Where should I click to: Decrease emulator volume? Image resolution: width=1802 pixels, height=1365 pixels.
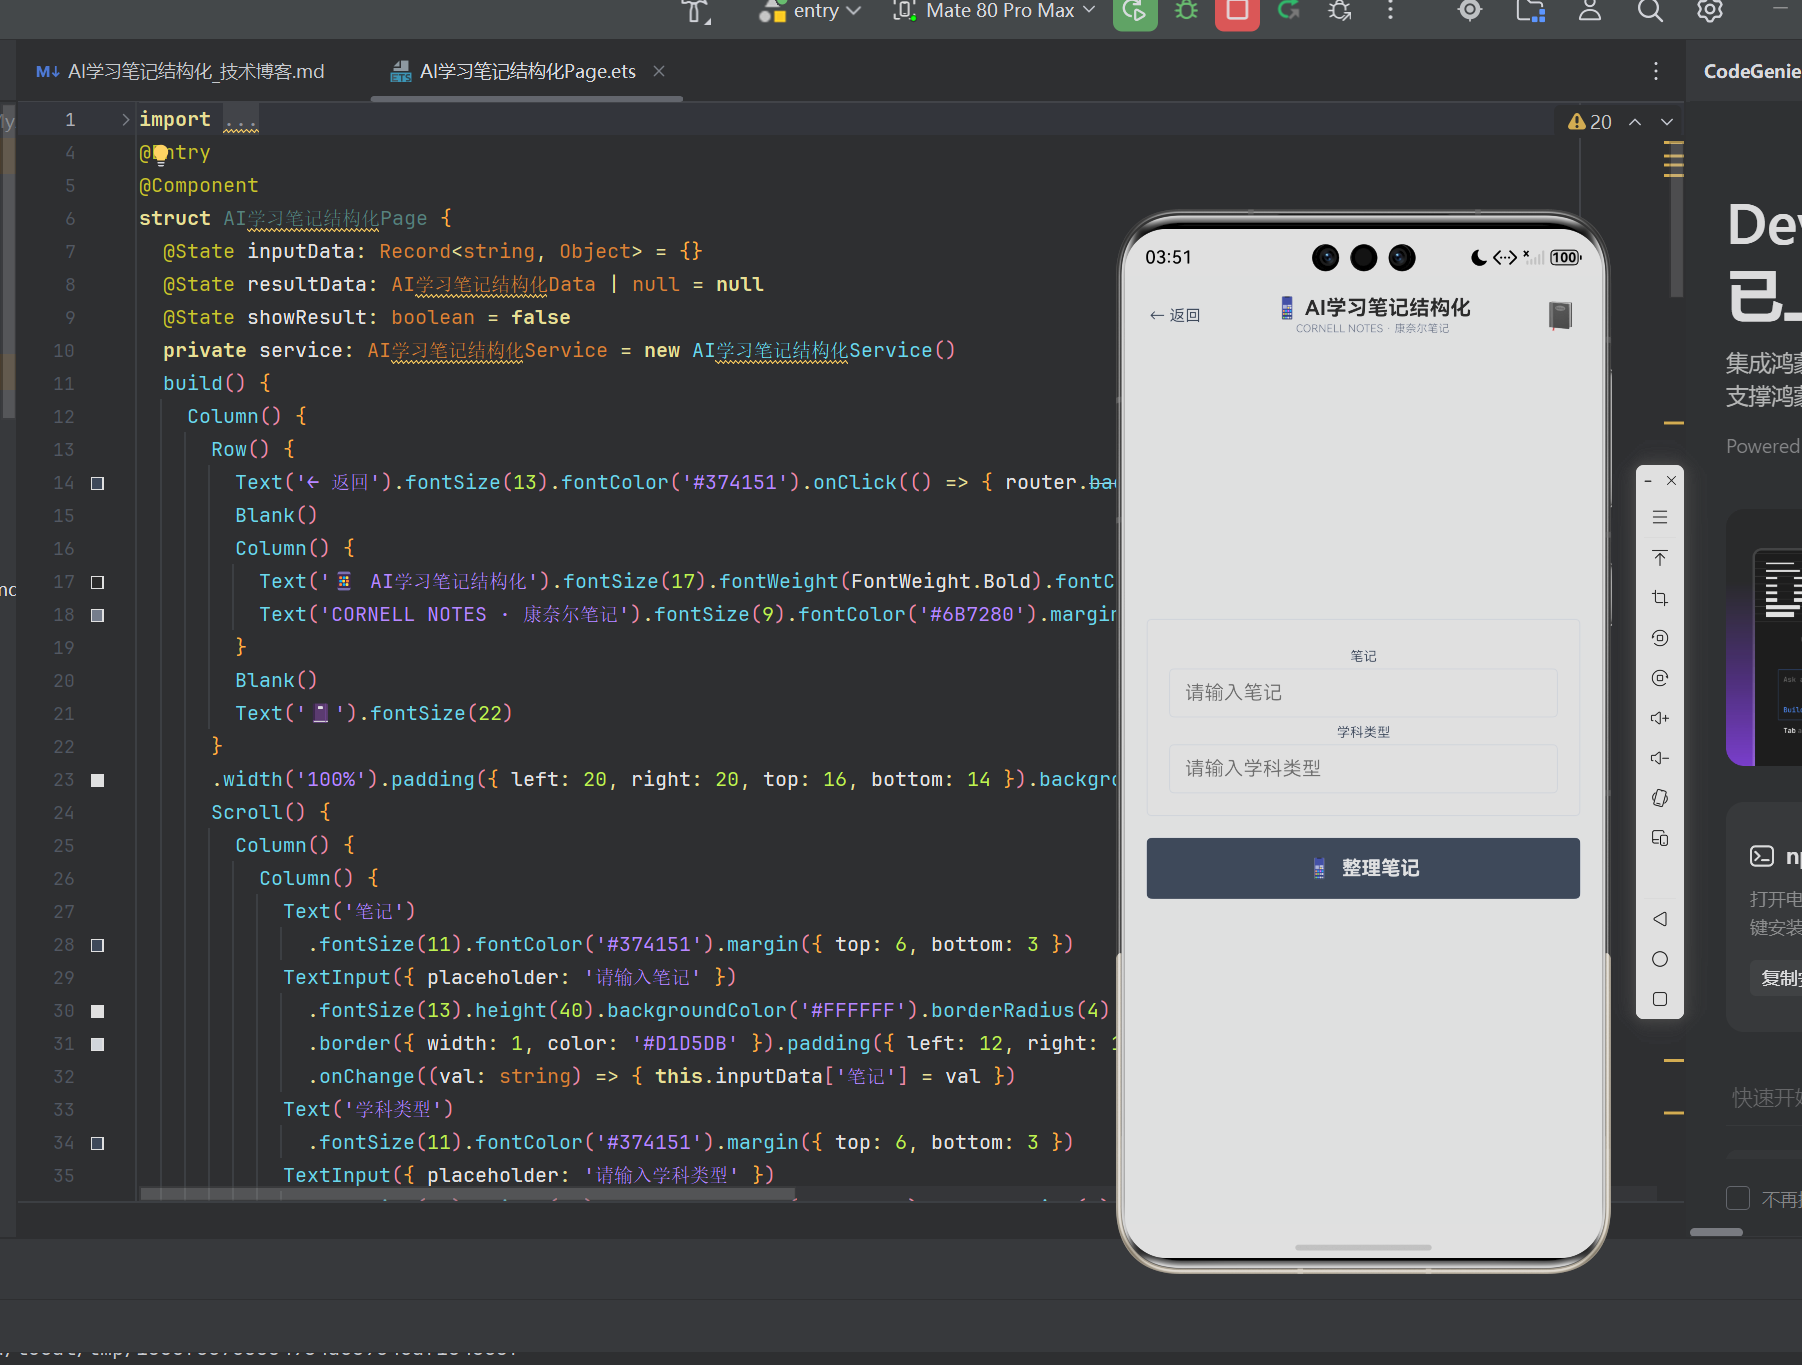(1660, 758)
